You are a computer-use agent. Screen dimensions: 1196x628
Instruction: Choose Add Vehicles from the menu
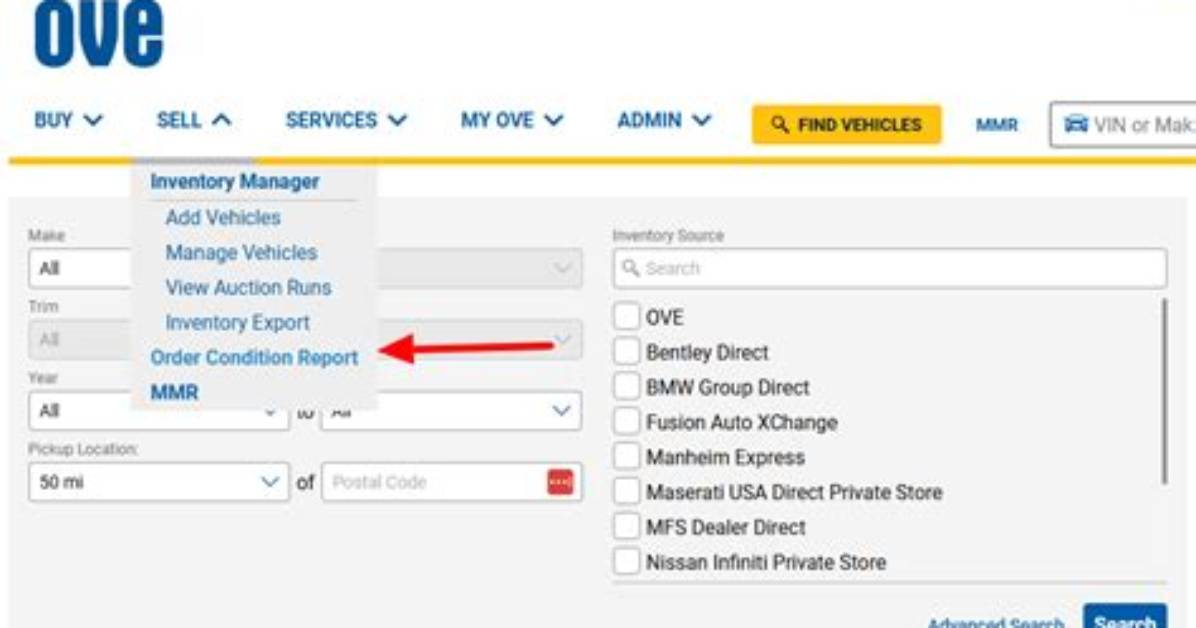pyautogui.click(x=223, y=217)
